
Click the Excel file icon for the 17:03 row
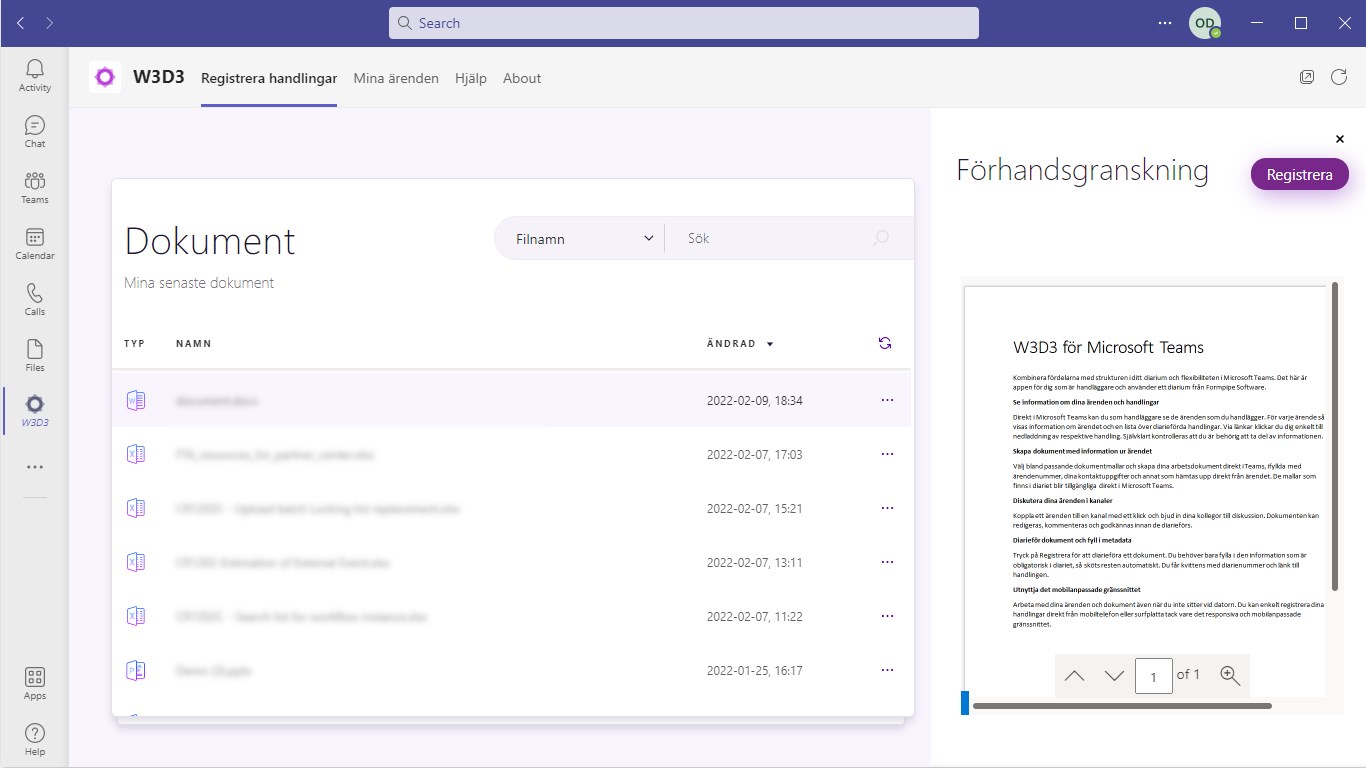pos(135,454)
